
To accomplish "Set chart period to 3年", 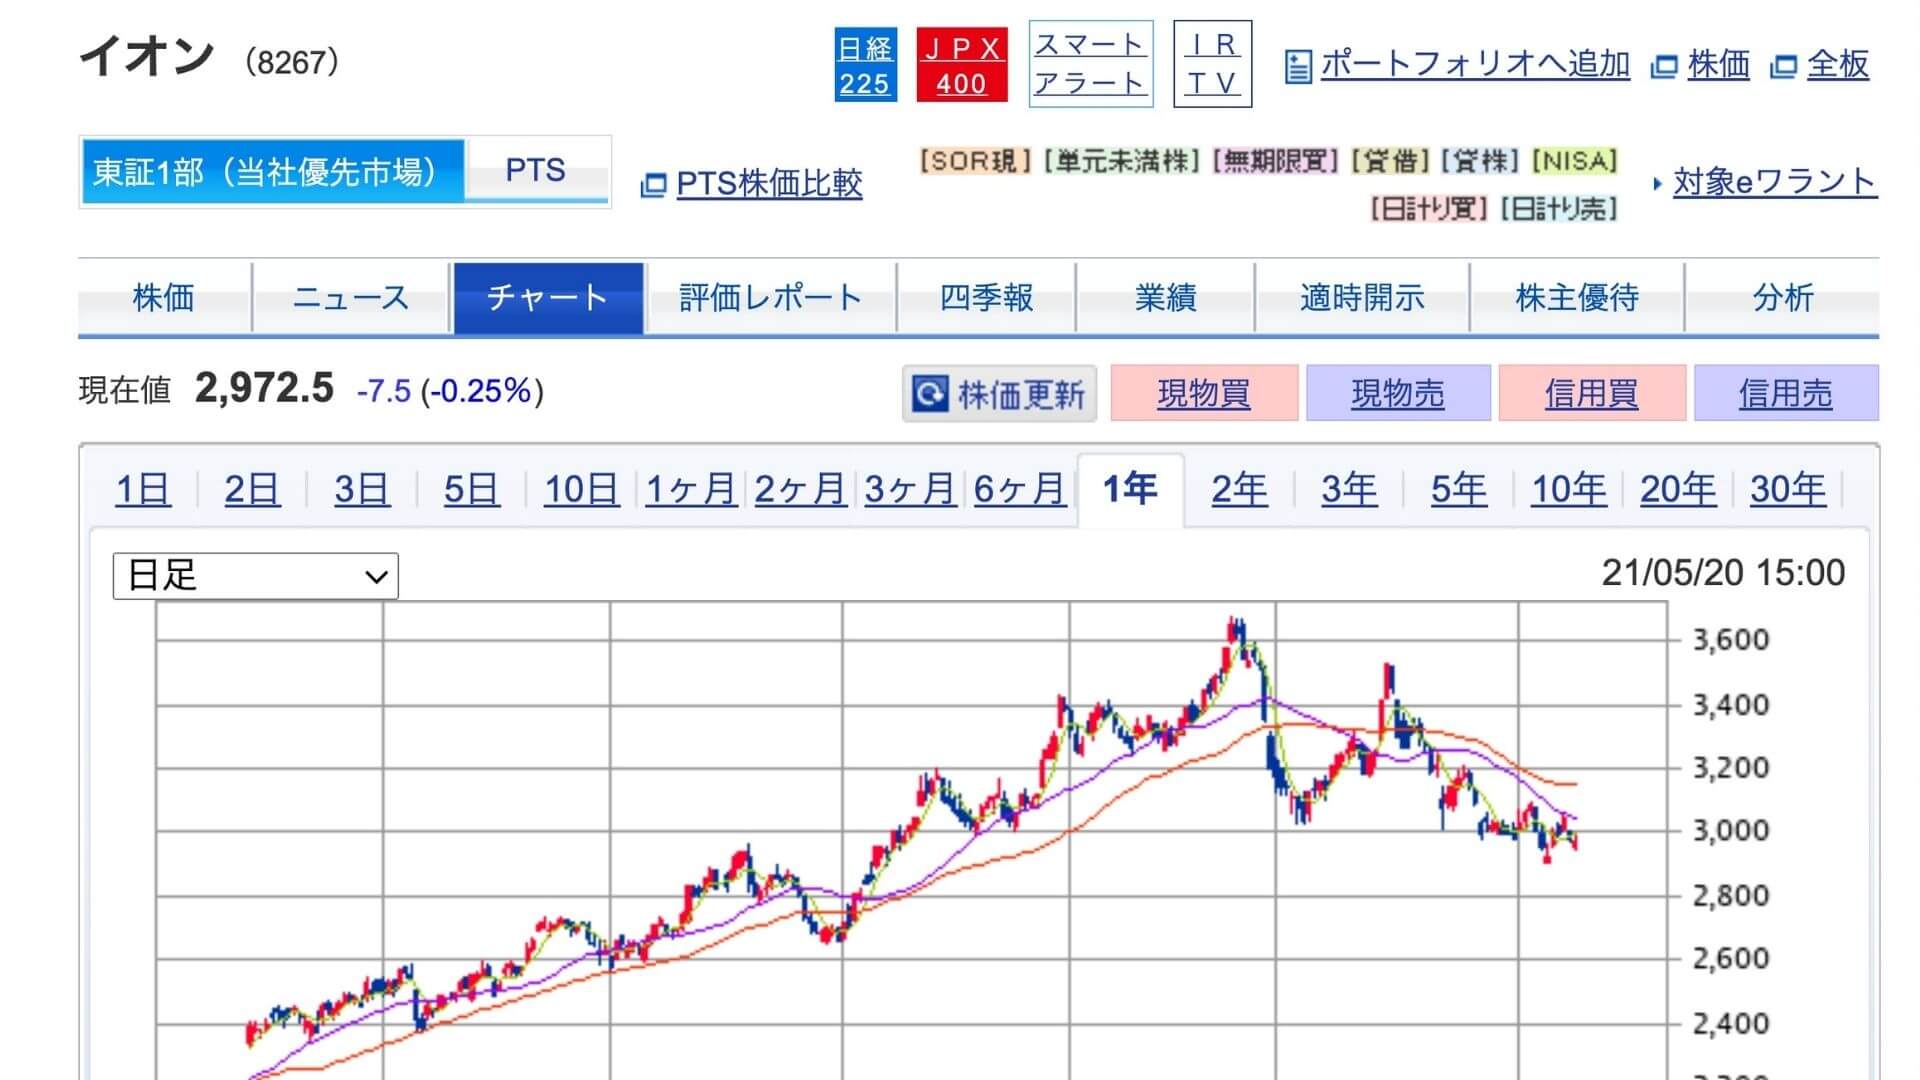I will coord(1349,489).
